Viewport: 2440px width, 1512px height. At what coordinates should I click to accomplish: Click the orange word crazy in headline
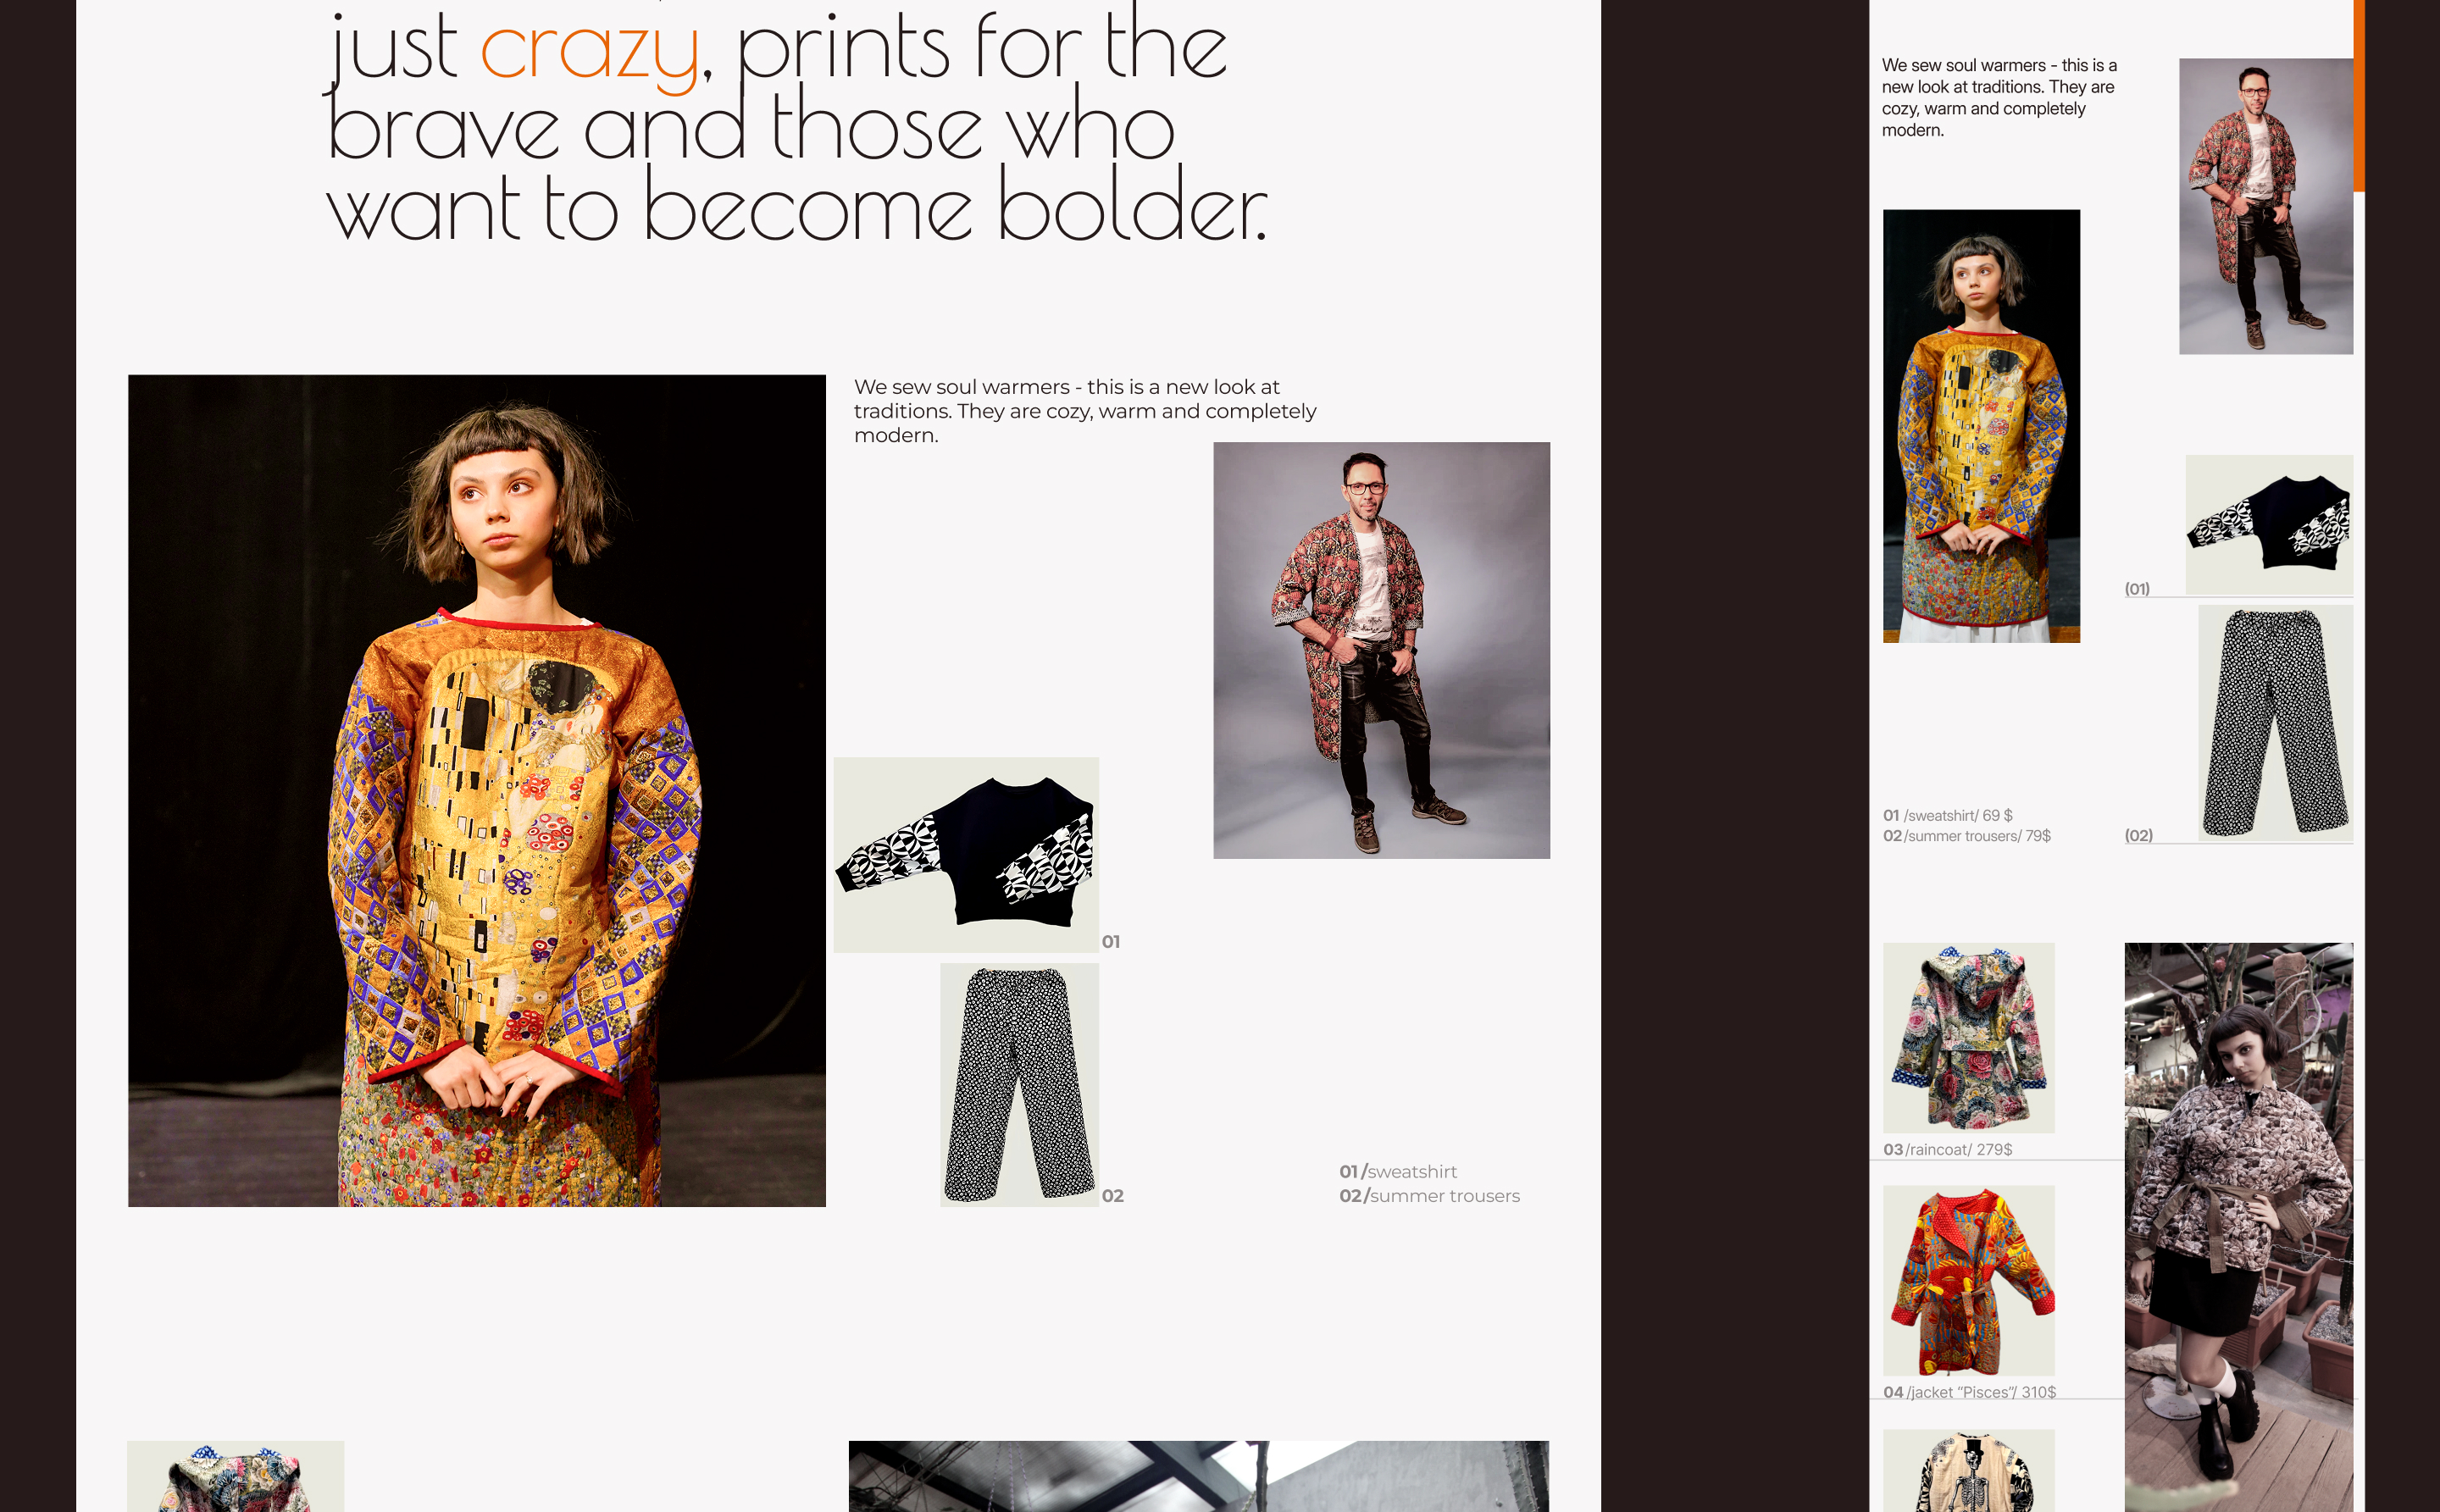589,50
